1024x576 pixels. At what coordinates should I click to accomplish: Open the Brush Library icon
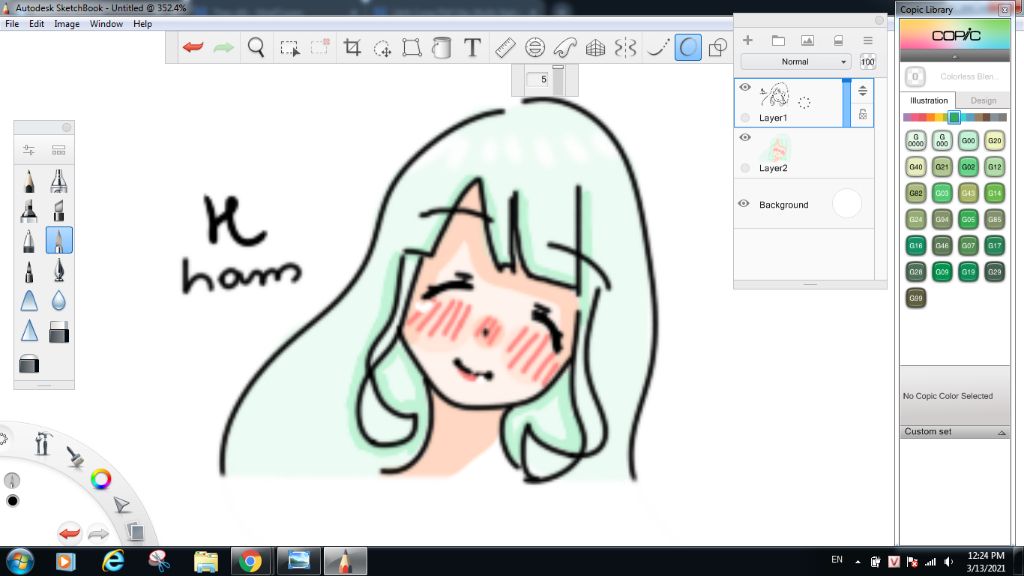point(58,150)
